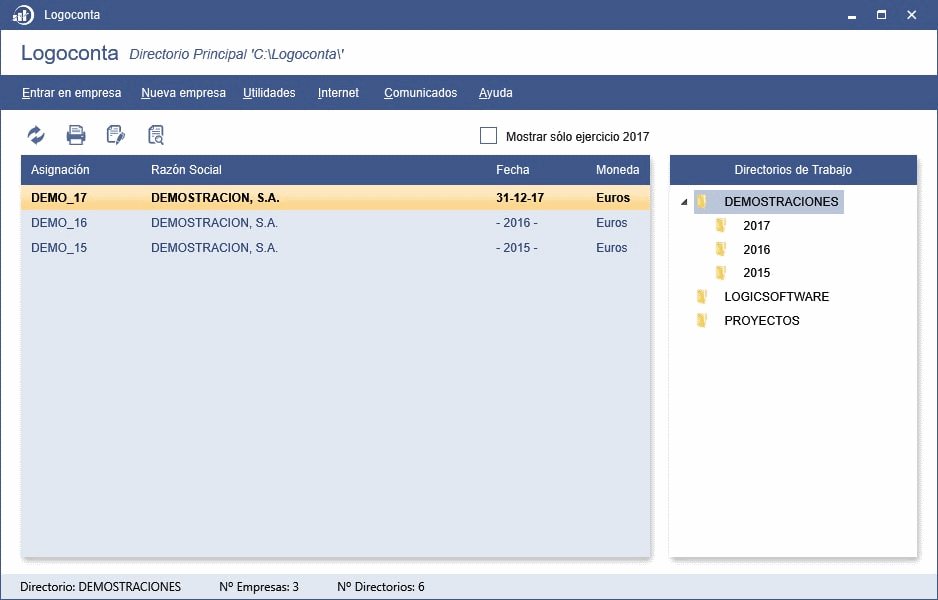938x600 pixels.
Task: Click the printer icon in toolbar
Action: (76, 135)
